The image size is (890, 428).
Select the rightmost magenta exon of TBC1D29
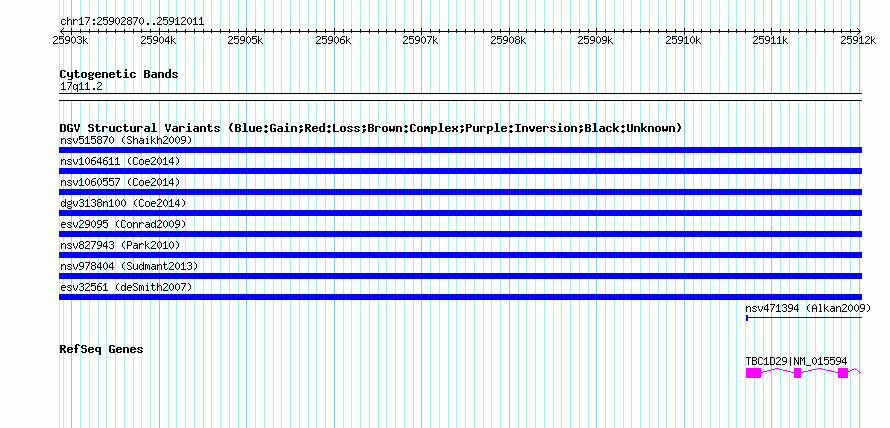coord(843,372)
